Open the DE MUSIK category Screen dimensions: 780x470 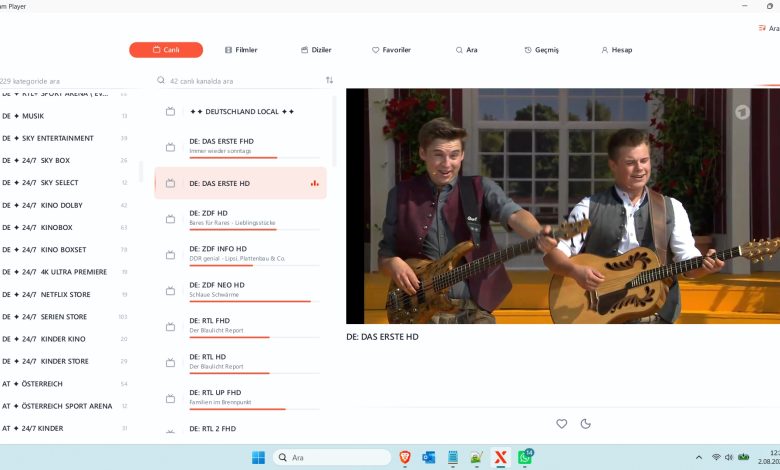click(x=65, y=116)
